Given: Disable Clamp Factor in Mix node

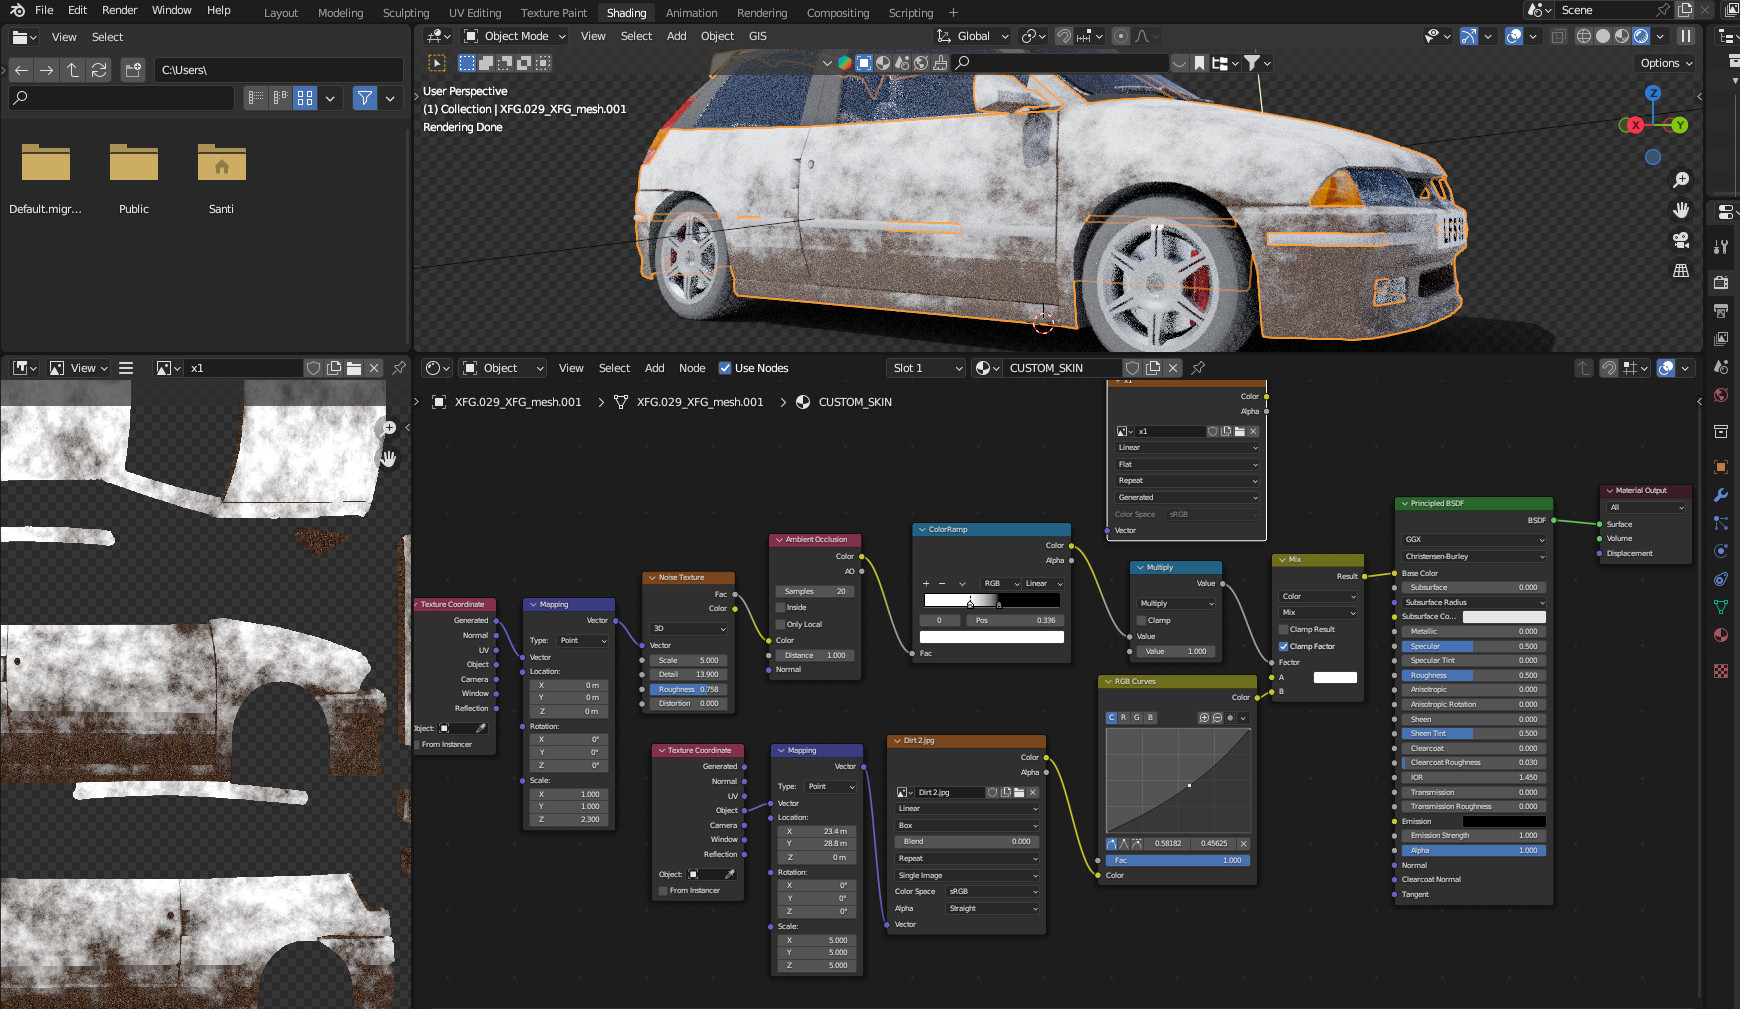Looking at the screenshot, I should (x=1284, y=647).
